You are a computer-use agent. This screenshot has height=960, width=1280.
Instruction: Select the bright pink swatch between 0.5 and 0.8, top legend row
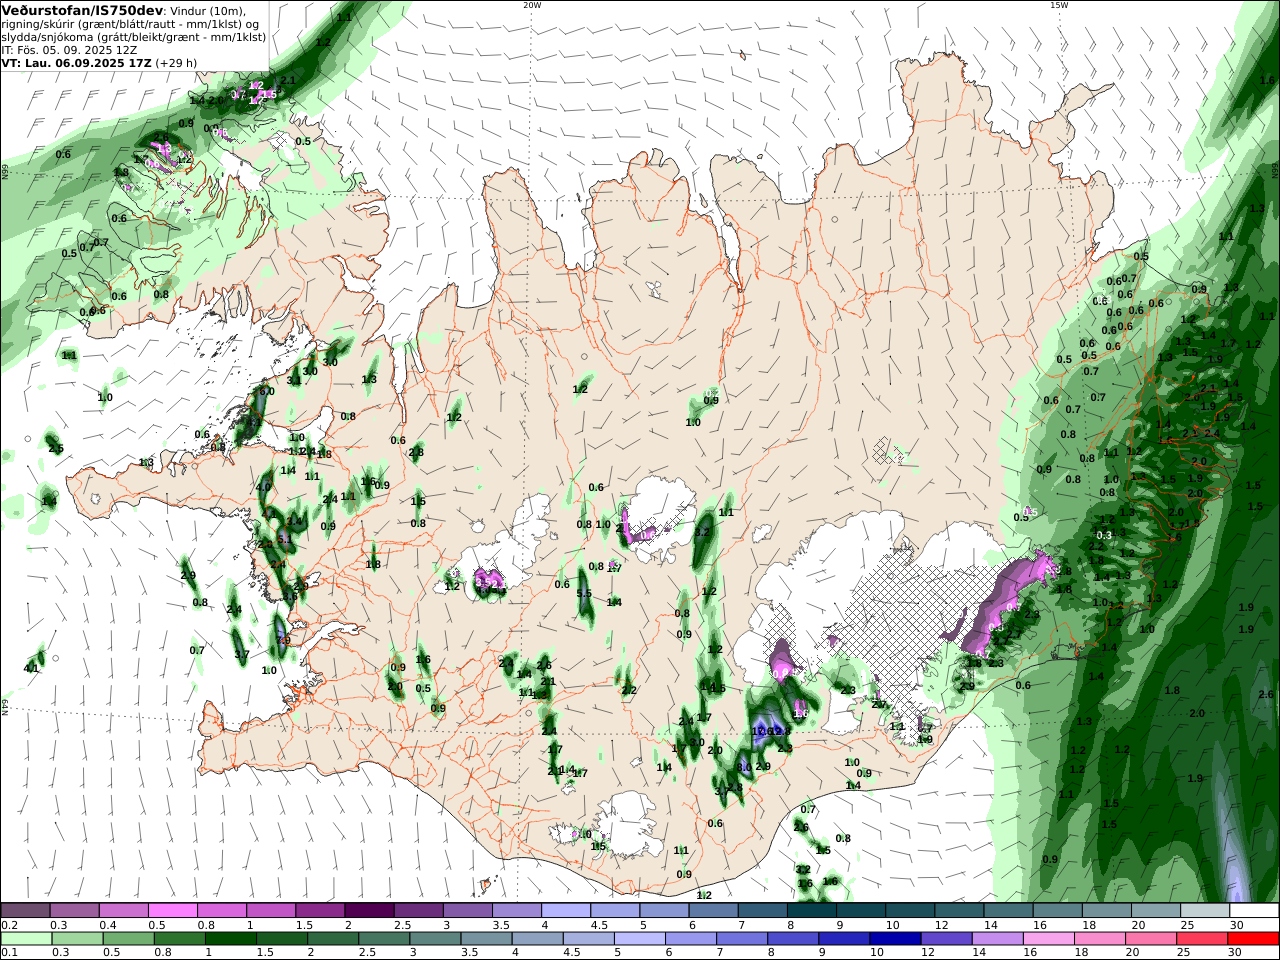point(172,910)
